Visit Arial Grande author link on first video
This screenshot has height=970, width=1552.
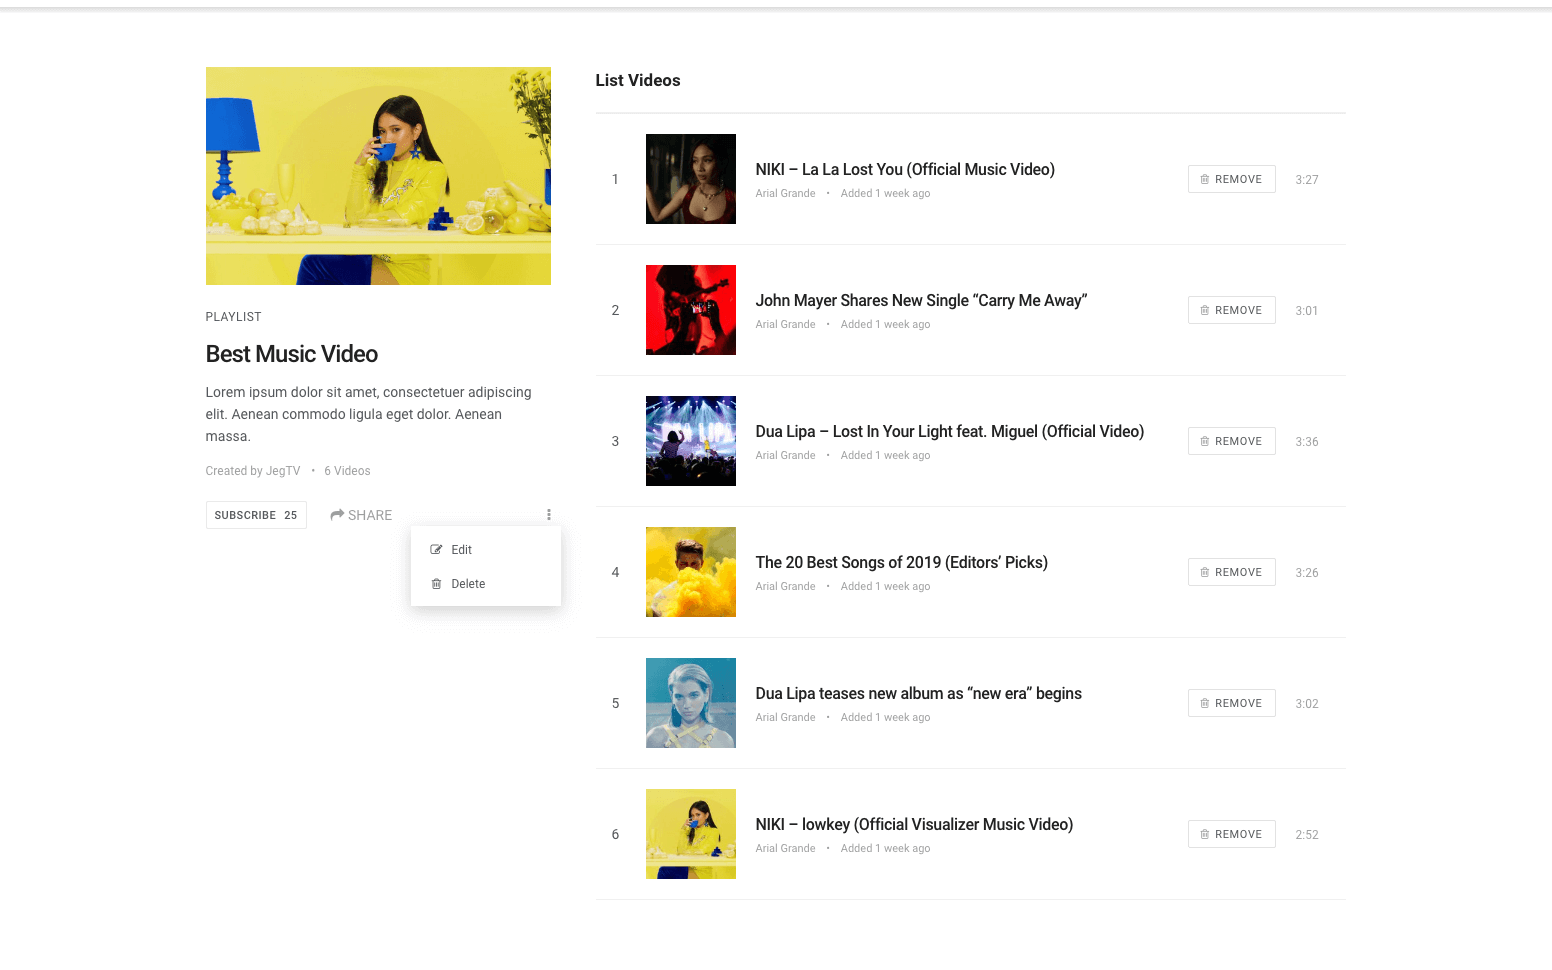pyautogui.click(x=785, y=194)
